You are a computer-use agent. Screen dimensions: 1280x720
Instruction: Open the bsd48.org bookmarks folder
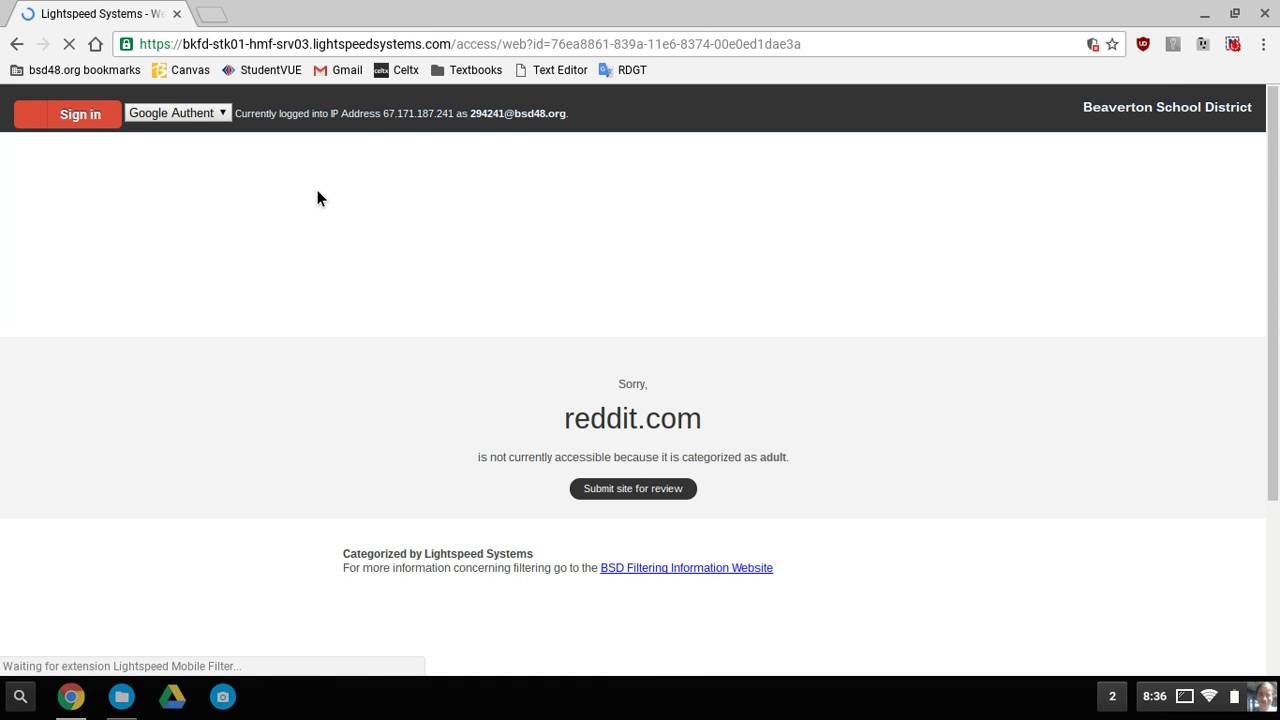(x=75, y=70)
